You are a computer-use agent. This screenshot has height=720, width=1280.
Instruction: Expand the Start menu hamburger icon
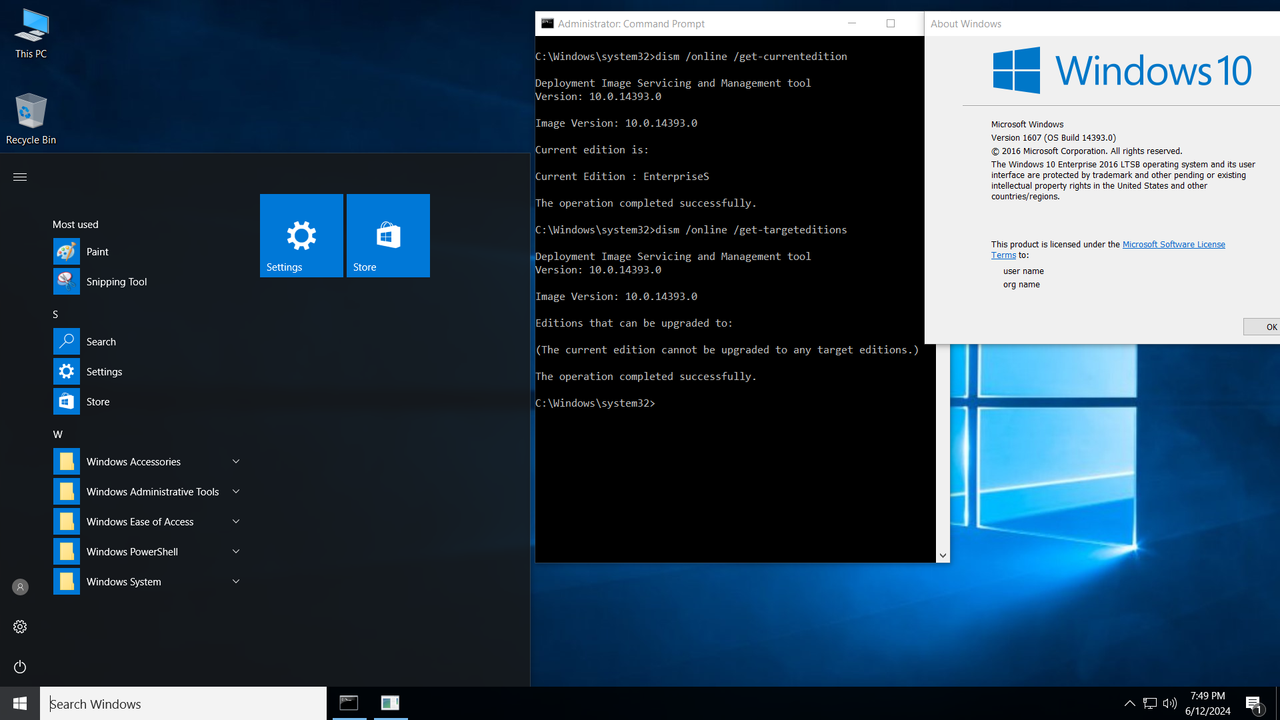[20, 177]
